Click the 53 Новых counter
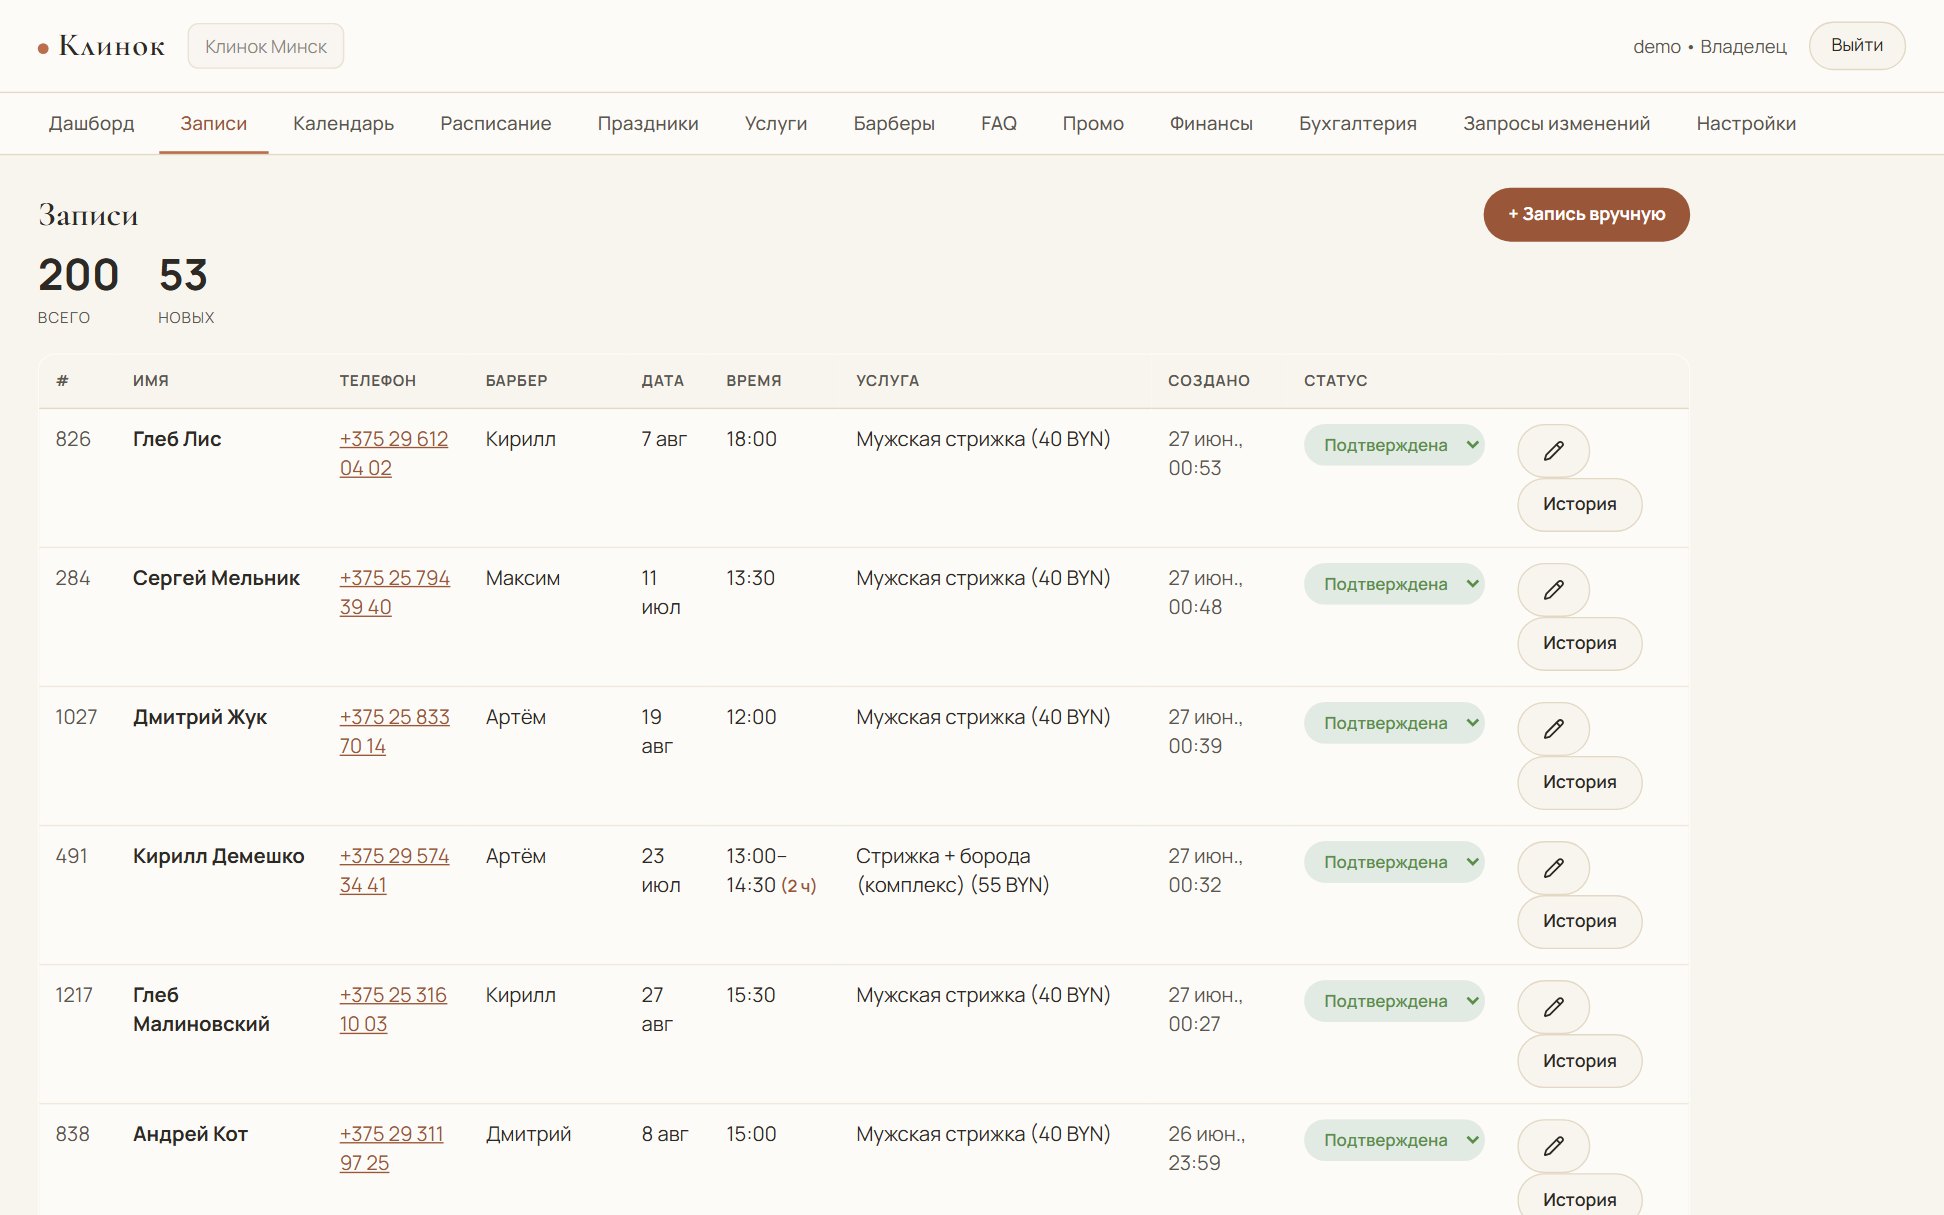The width and height of the screenshot is (1944, 1215). (186, 289)
